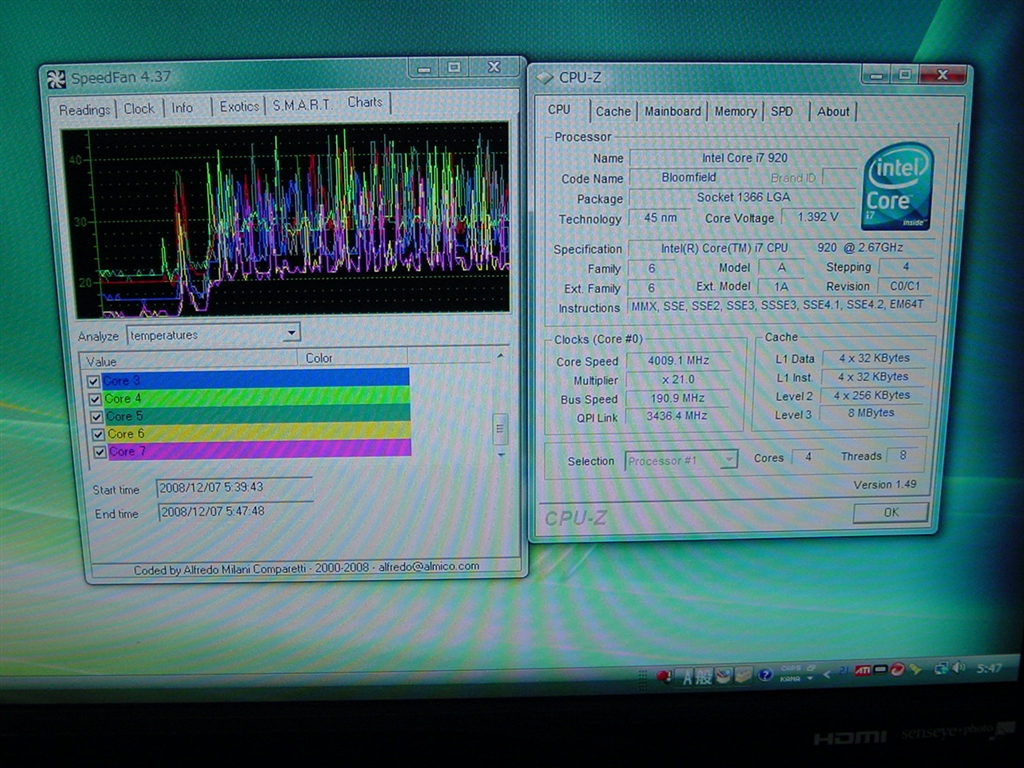
Task: Click the temperature chart area
Action: click(x=287, y=221)
